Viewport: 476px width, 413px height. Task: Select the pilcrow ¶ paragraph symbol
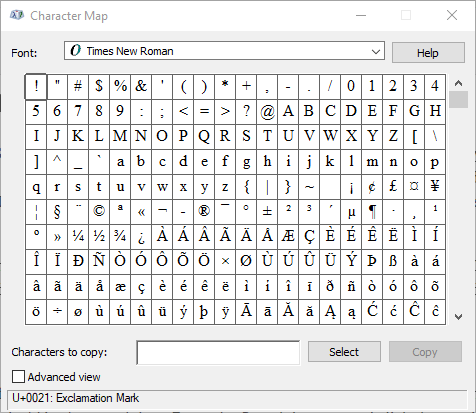(372, 211)
